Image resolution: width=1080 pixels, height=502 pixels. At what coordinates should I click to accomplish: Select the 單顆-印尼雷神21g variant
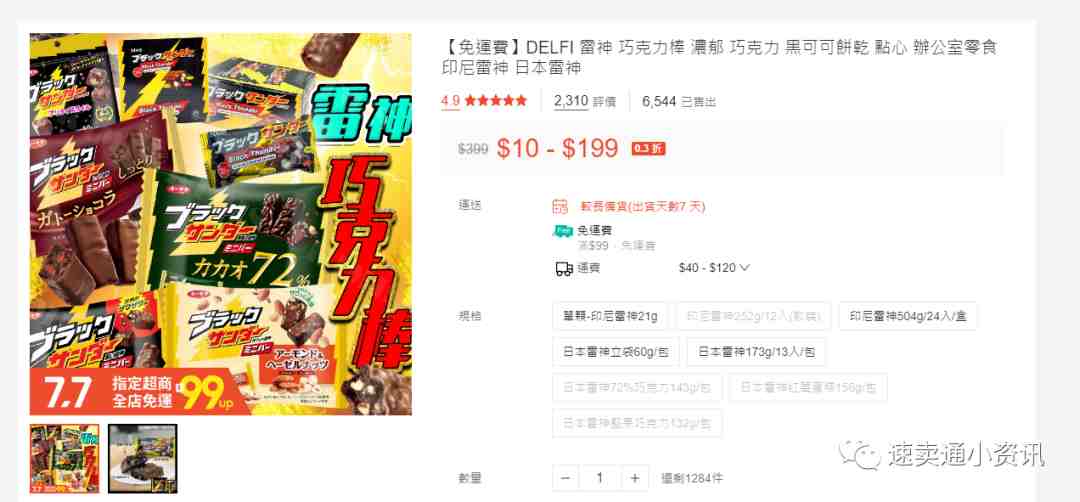click(611, 317)
